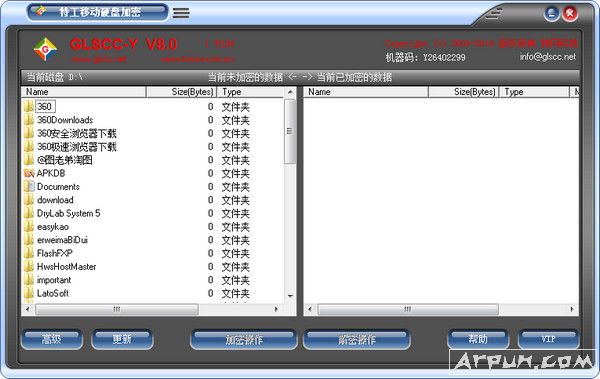Select the APKDB folder icon
This screenshot has height=379, width=600.
pyautogui.click(x=29, y=173)
